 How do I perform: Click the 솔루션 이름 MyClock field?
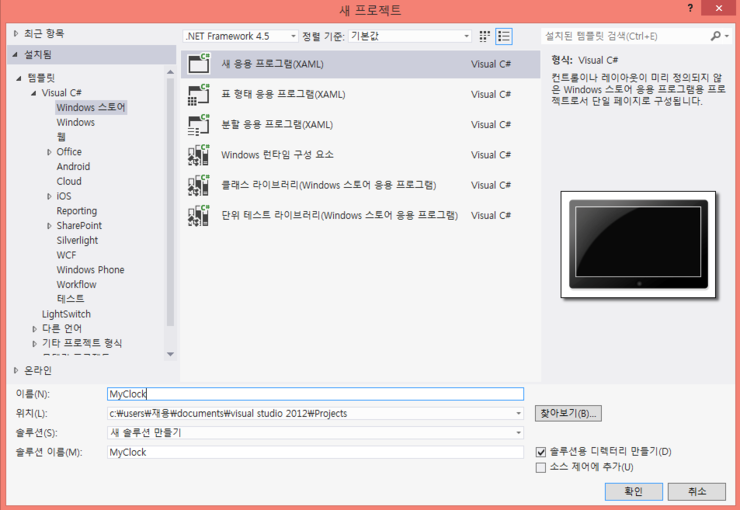(x=315, y=452)
